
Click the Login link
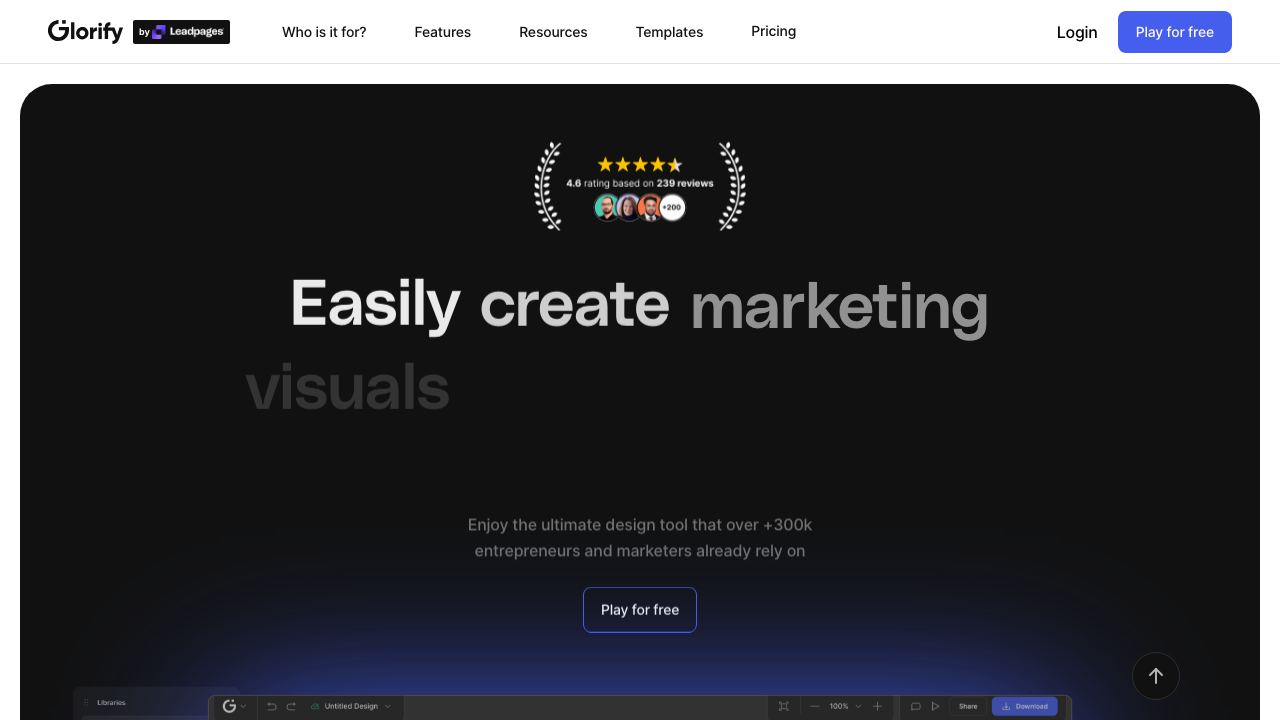1077,32
